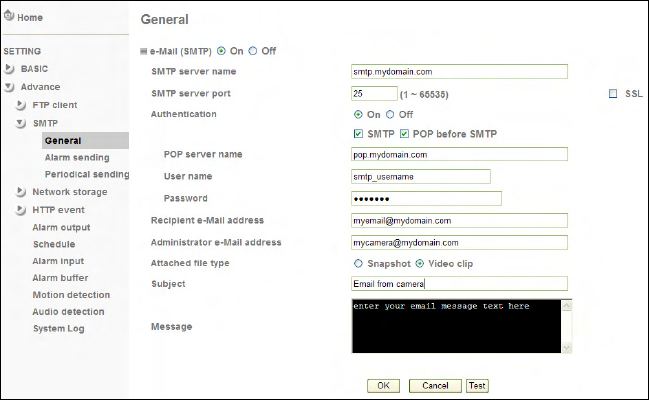Enable the SSL checkbox
The width and height of the screenshot is (649, 400).
pos(613,94)
